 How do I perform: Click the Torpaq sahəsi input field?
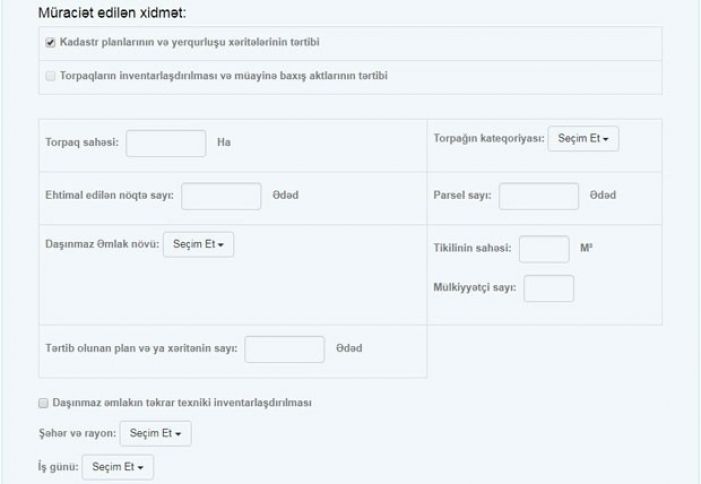click(166, 144)
